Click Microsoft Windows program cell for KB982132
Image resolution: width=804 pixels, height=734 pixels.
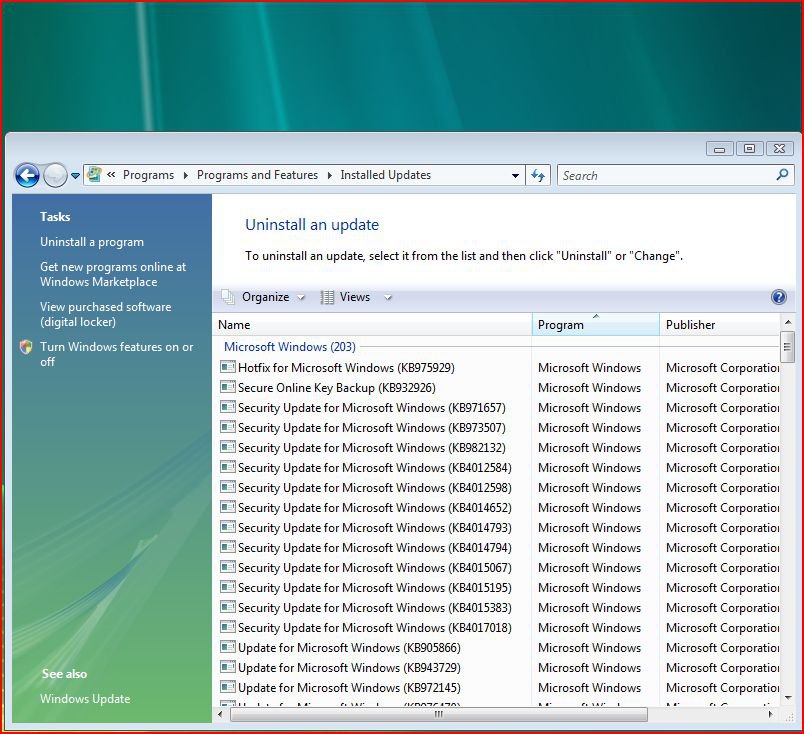coord(590,448)
